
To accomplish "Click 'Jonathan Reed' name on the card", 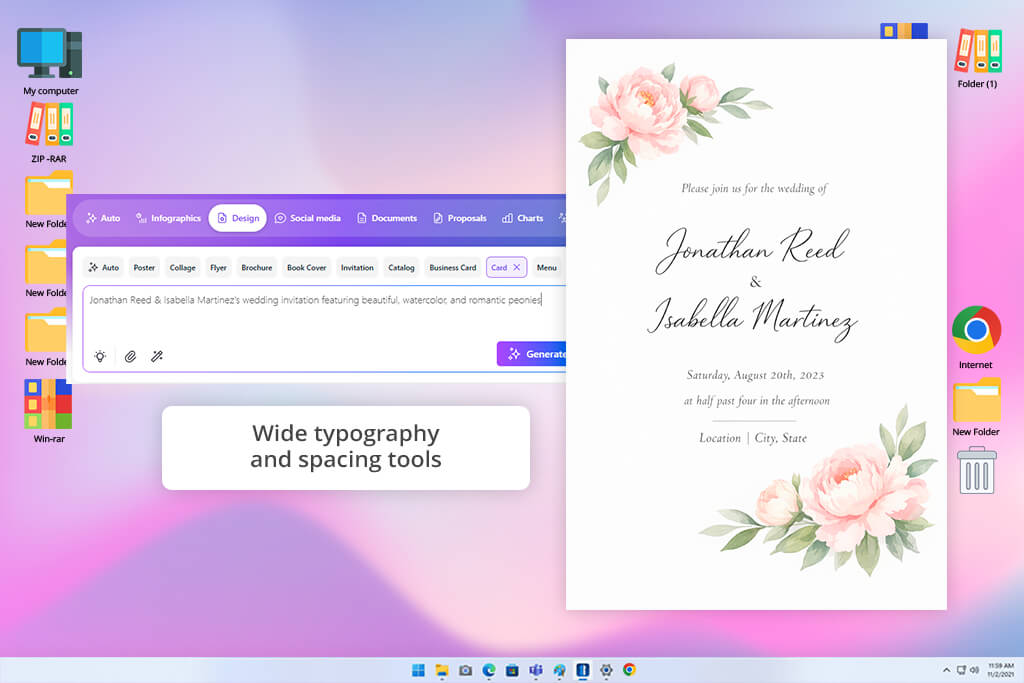I will [x=752, y=249].
